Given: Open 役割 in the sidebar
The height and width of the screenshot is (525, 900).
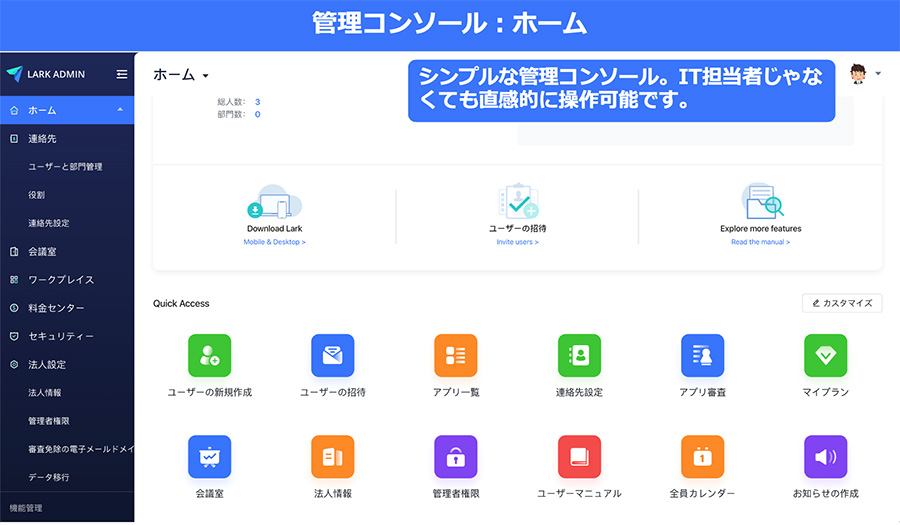Looking at the screenshot, I should click(x=37, y=195).
